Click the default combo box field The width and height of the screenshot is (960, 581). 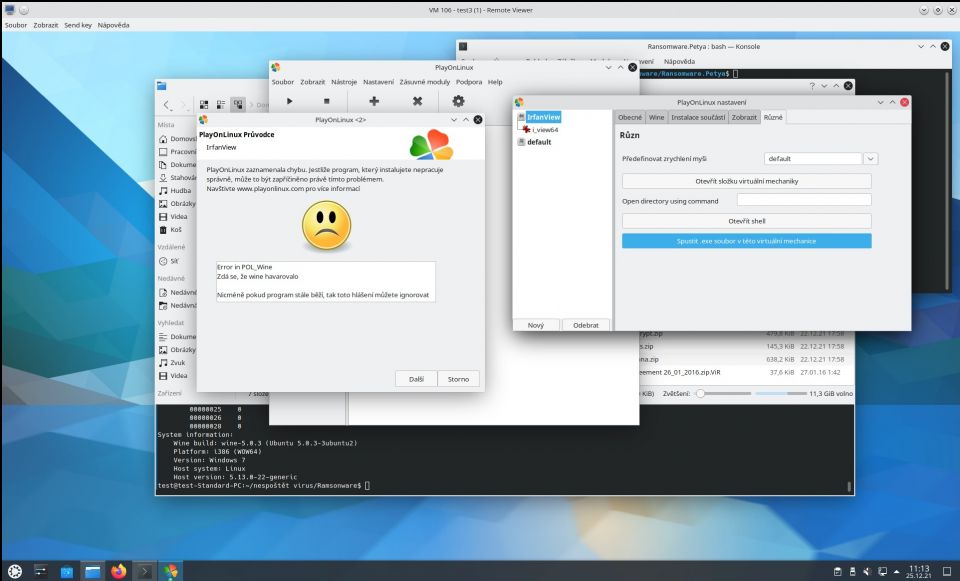pyautogui.click(x=812, y=159)
